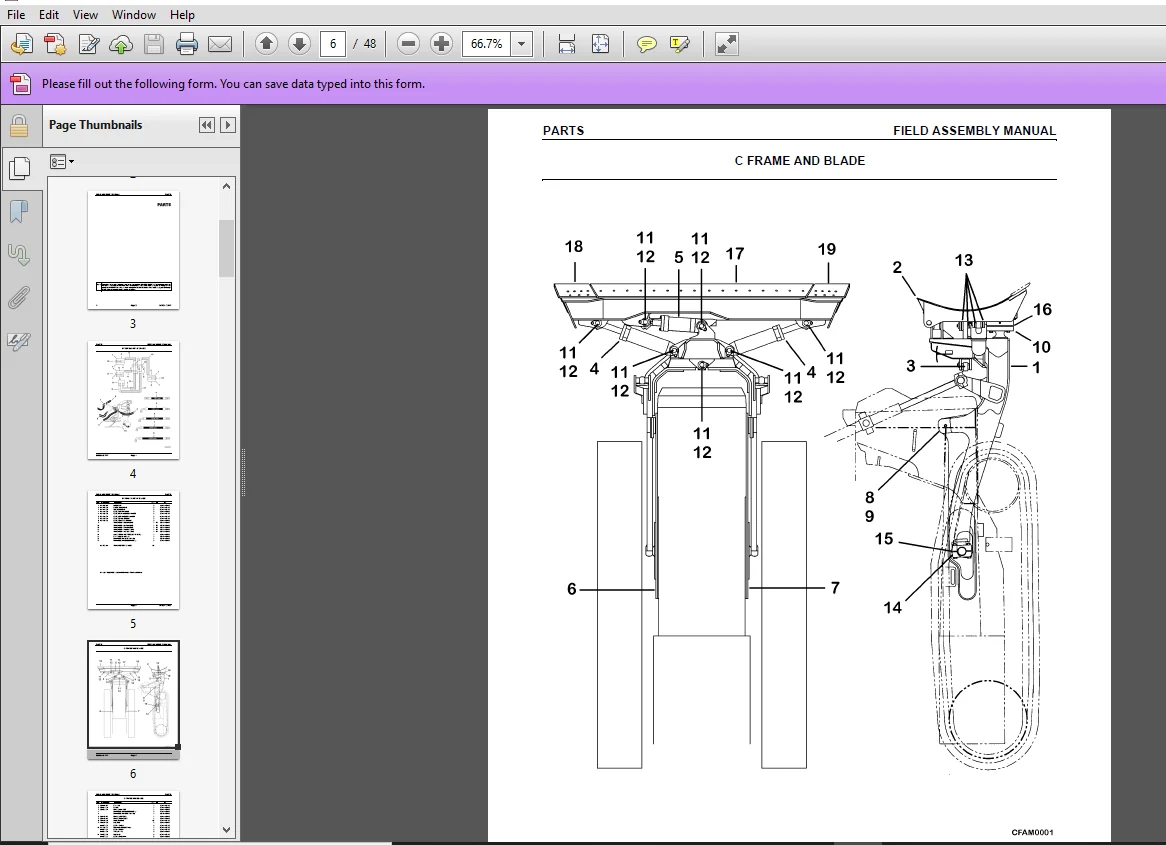
Task: Click callout number 14 in diagram
Action: [892, 608]
